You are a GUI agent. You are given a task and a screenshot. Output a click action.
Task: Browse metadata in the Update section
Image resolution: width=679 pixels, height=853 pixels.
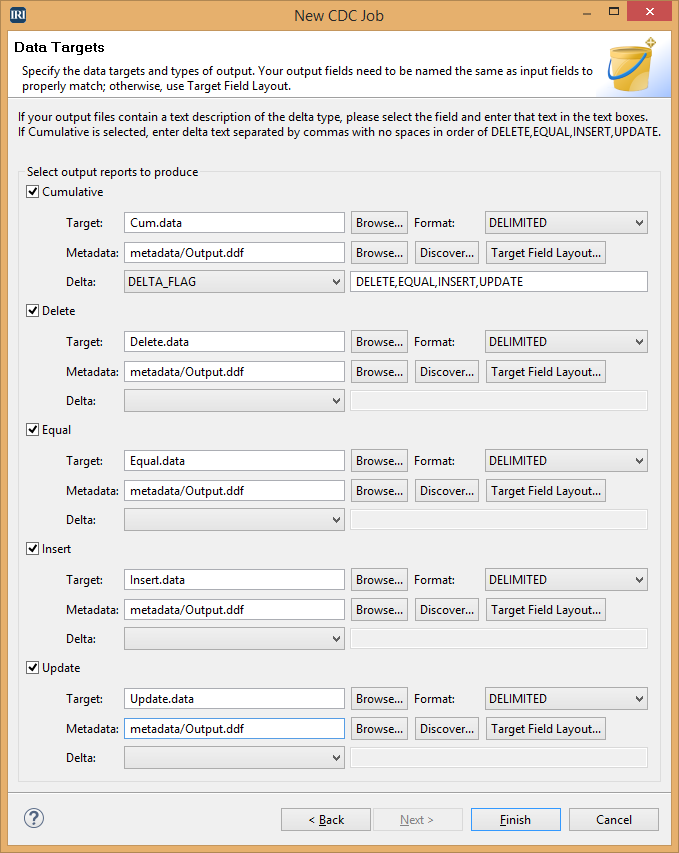tap(379, 729)
